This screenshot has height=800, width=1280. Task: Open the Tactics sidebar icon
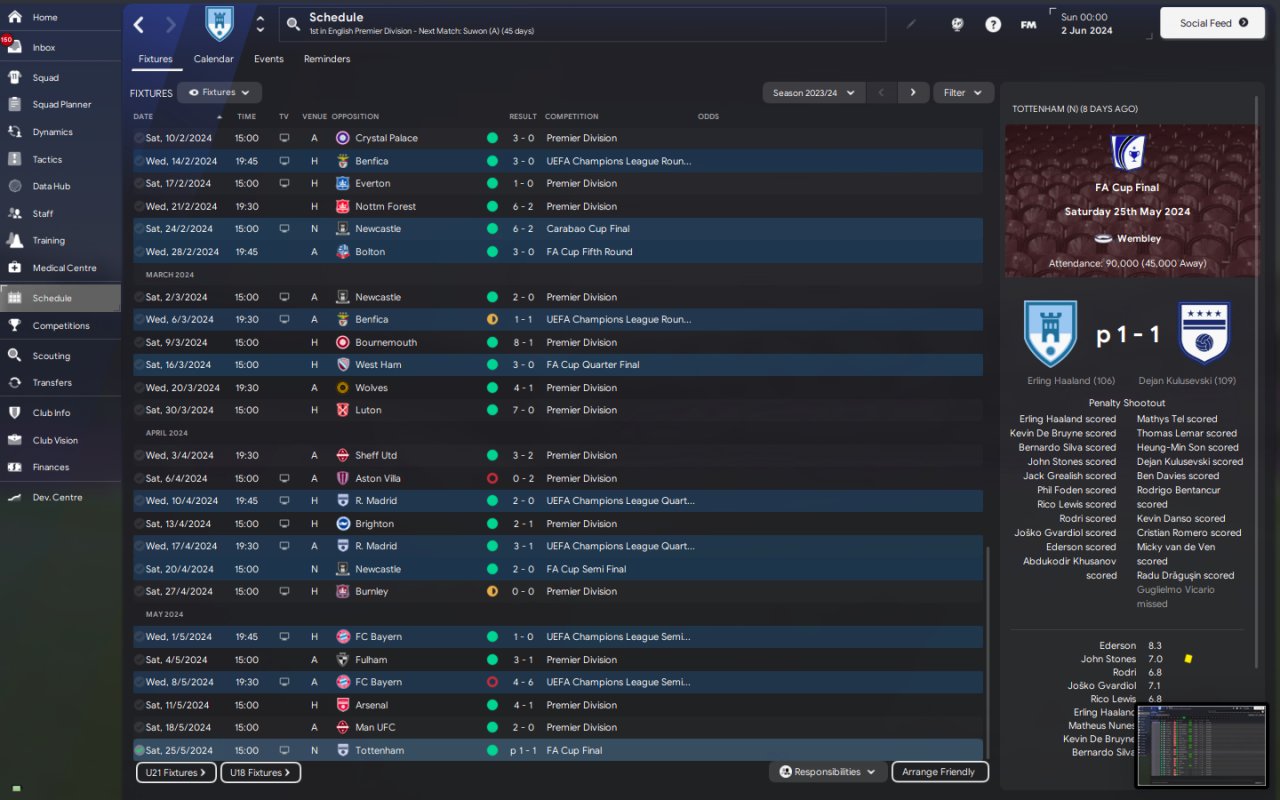click(x=15, y=159)
